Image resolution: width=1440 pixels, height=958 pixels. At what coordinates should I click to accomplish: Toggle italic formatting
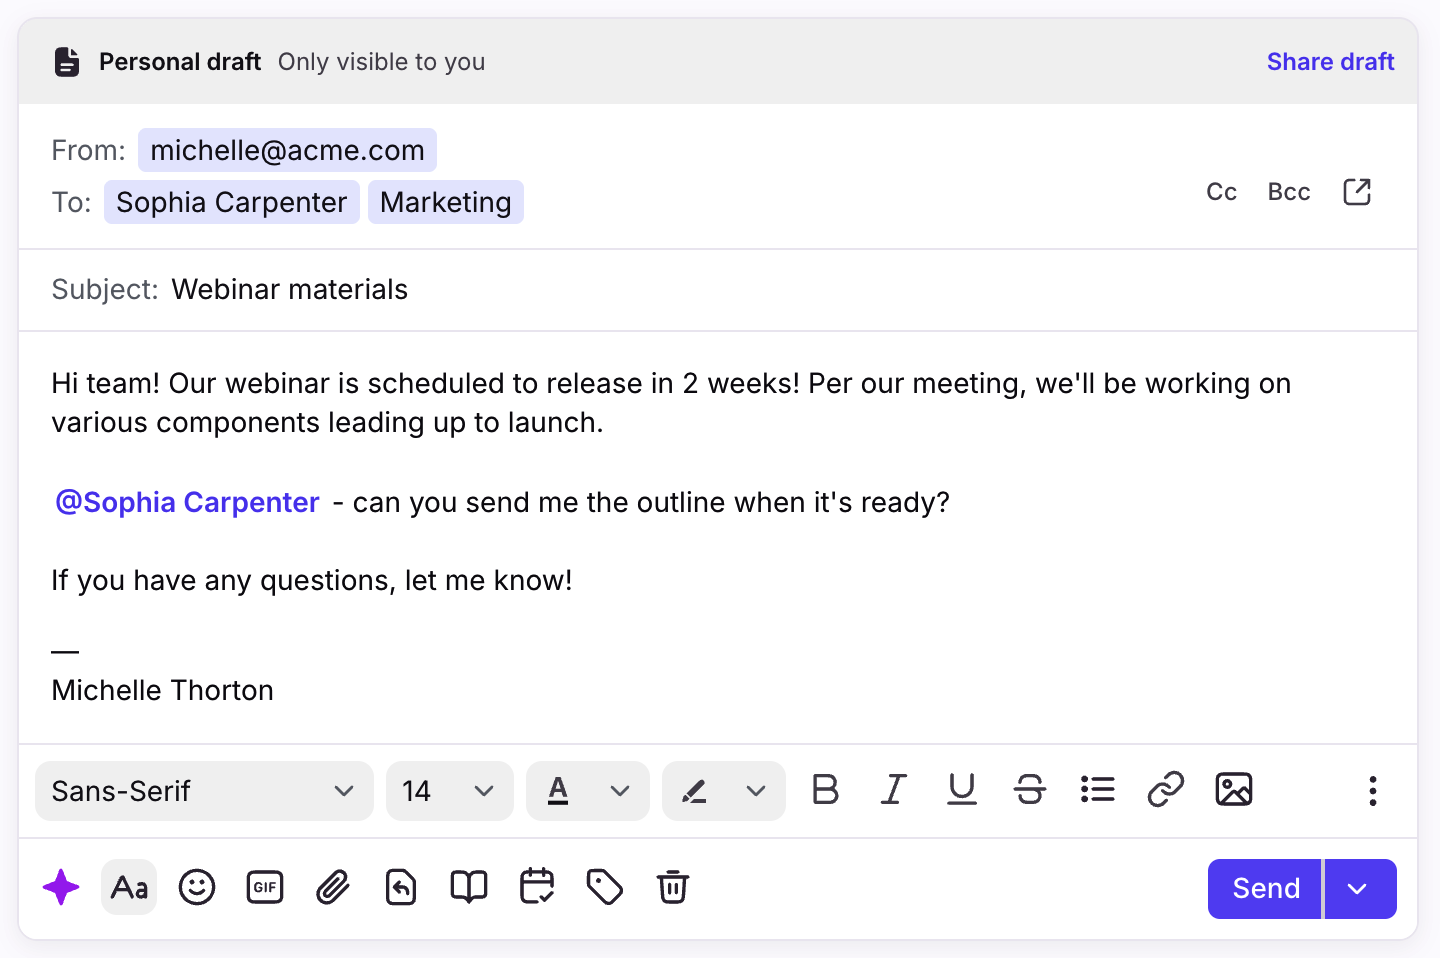pos(894,790)
